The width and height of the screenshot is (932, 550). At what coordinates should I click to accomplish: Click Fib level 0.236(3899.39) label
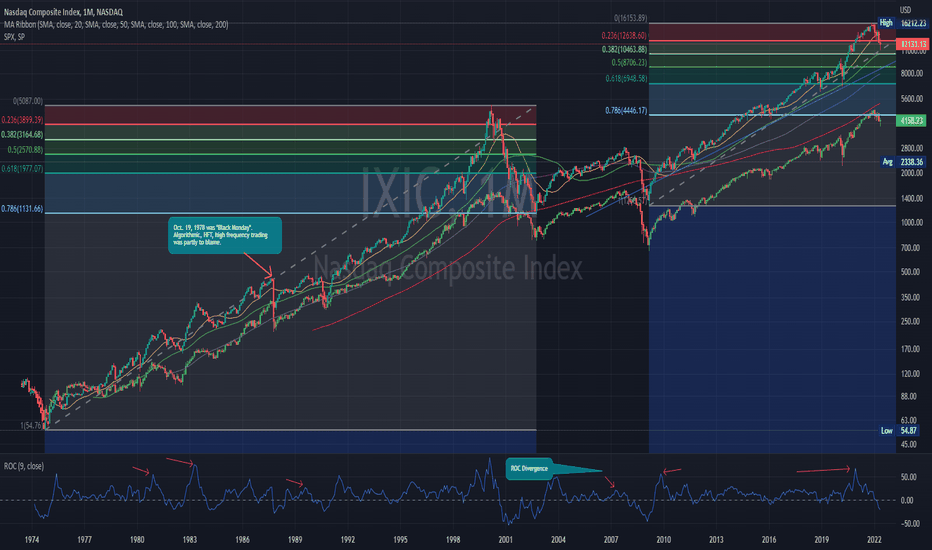click(x=22, y=120)
